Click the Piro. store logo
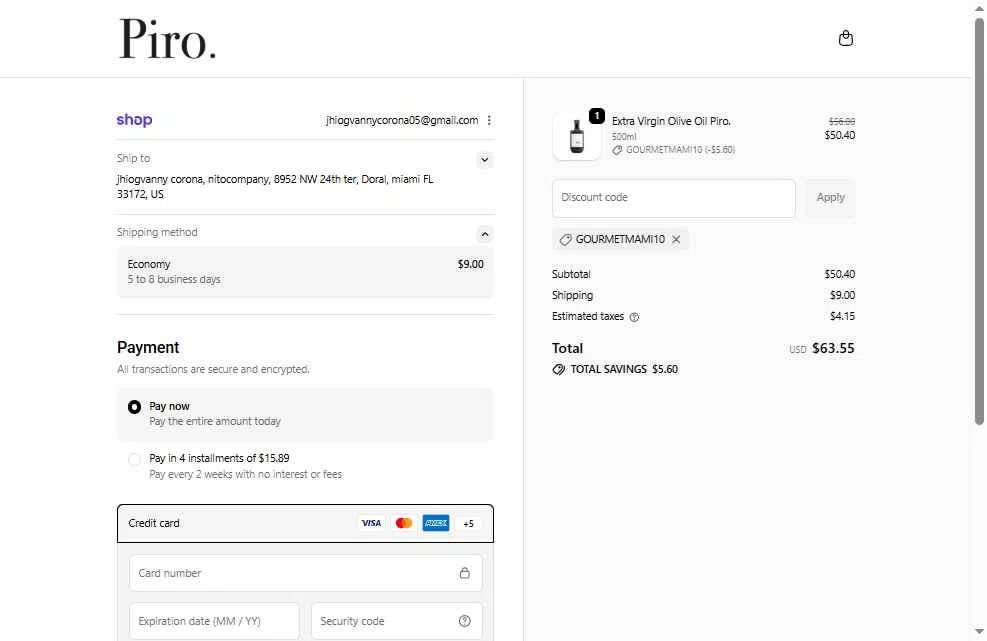The image size is (987, 641). [x=167, y=38]
